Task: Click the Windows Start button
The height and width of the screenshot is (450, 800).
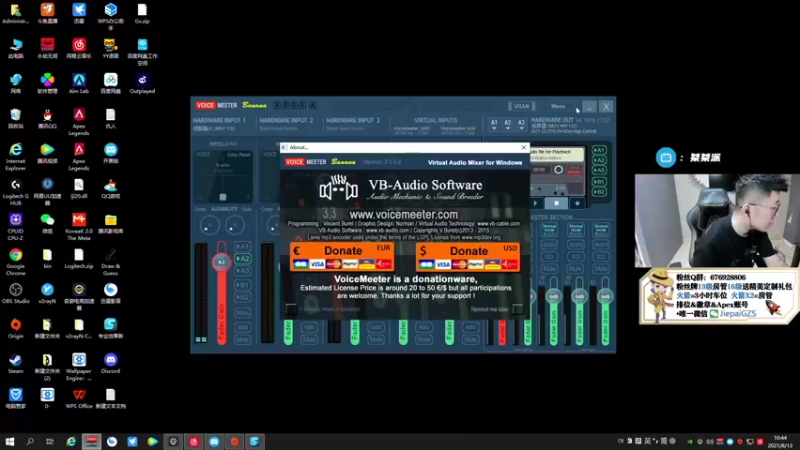Action: (10, 441)
